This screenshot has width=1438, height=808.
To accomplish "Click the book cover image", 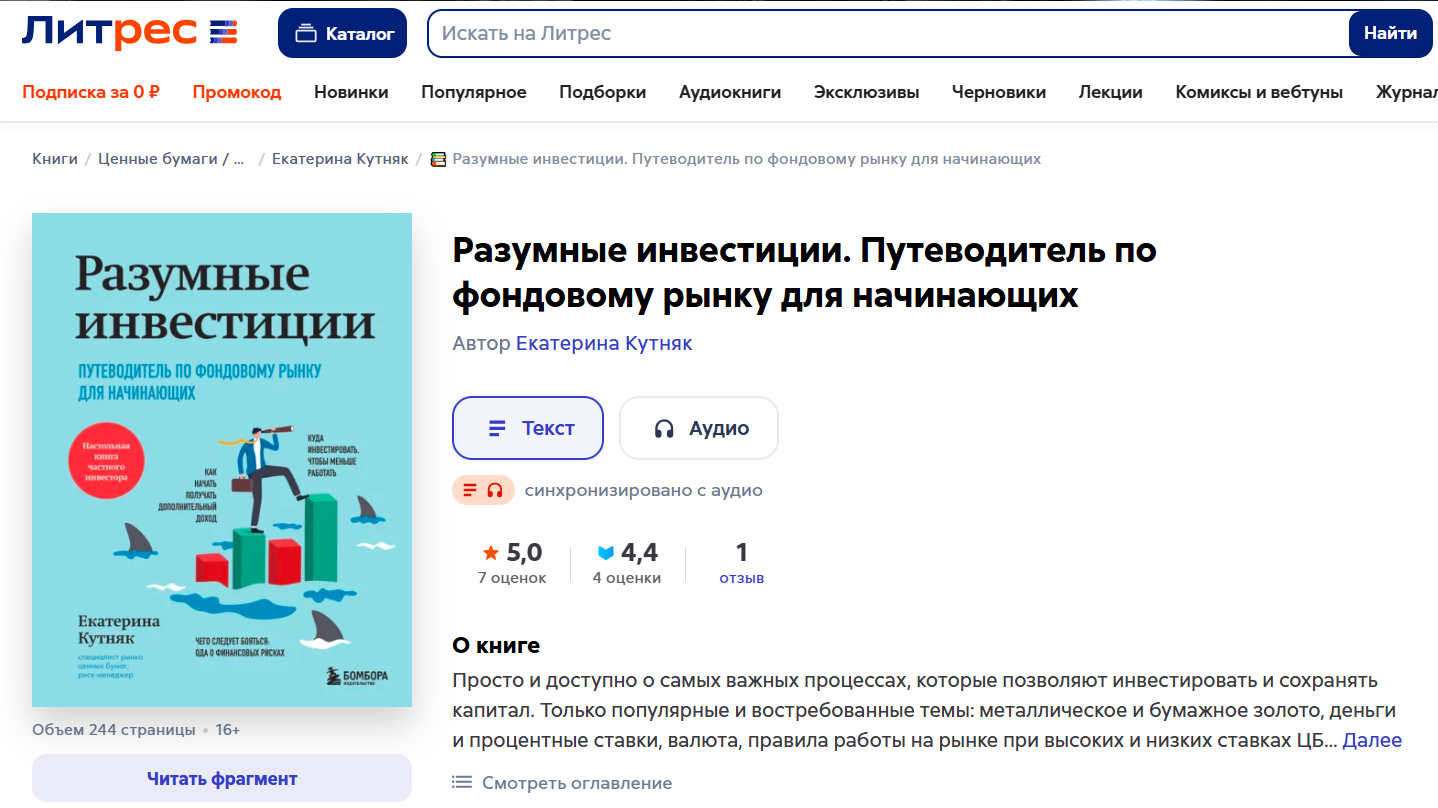I will (x=222, y=460).
